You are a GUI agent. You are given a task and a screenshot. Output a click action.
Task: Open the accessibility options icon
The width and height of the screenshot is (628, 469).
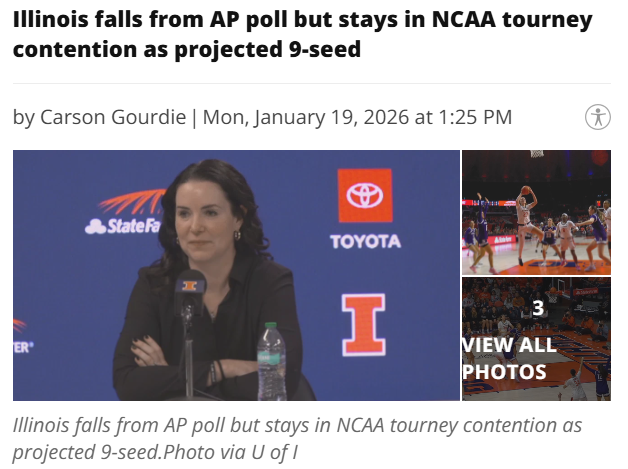pyautogui.click(x=598, y=116)
